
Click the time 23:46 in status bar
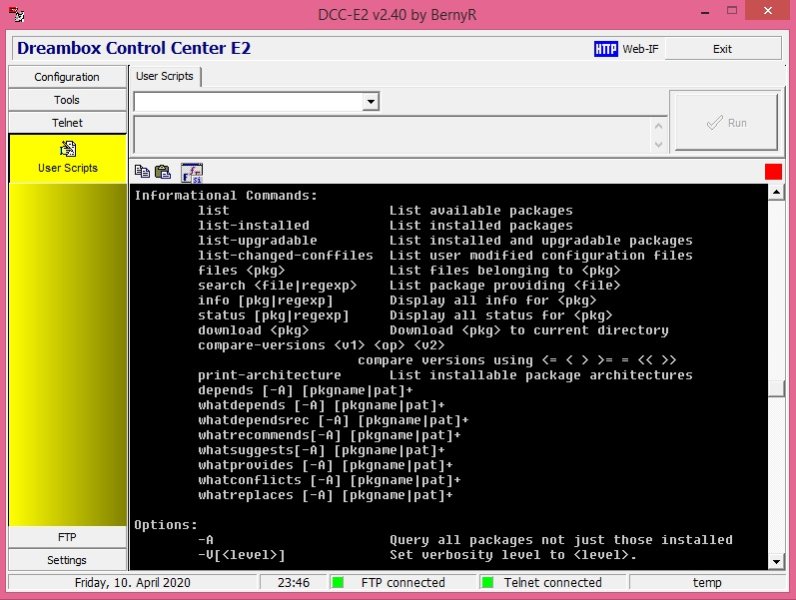[293, 582]
